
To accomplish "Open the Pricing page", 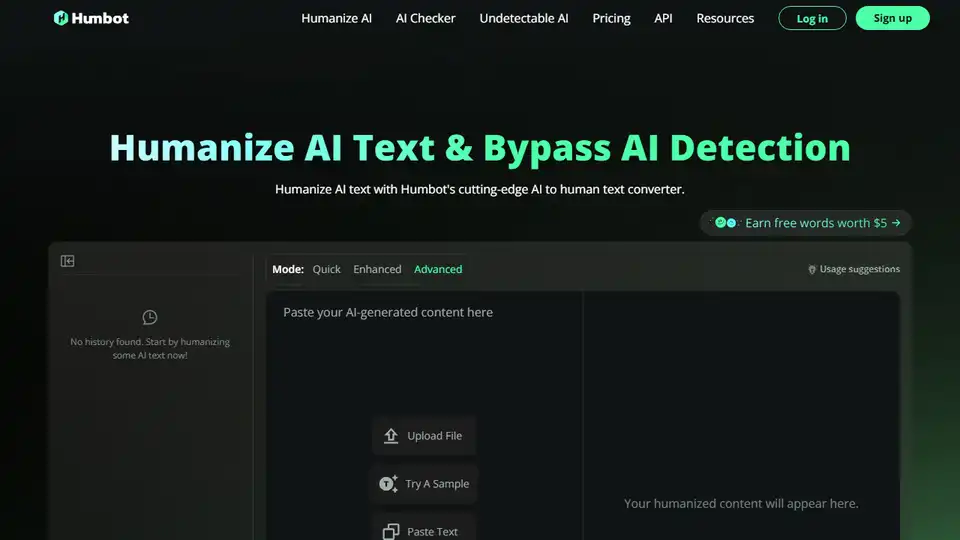I will [x=611, y=18].
